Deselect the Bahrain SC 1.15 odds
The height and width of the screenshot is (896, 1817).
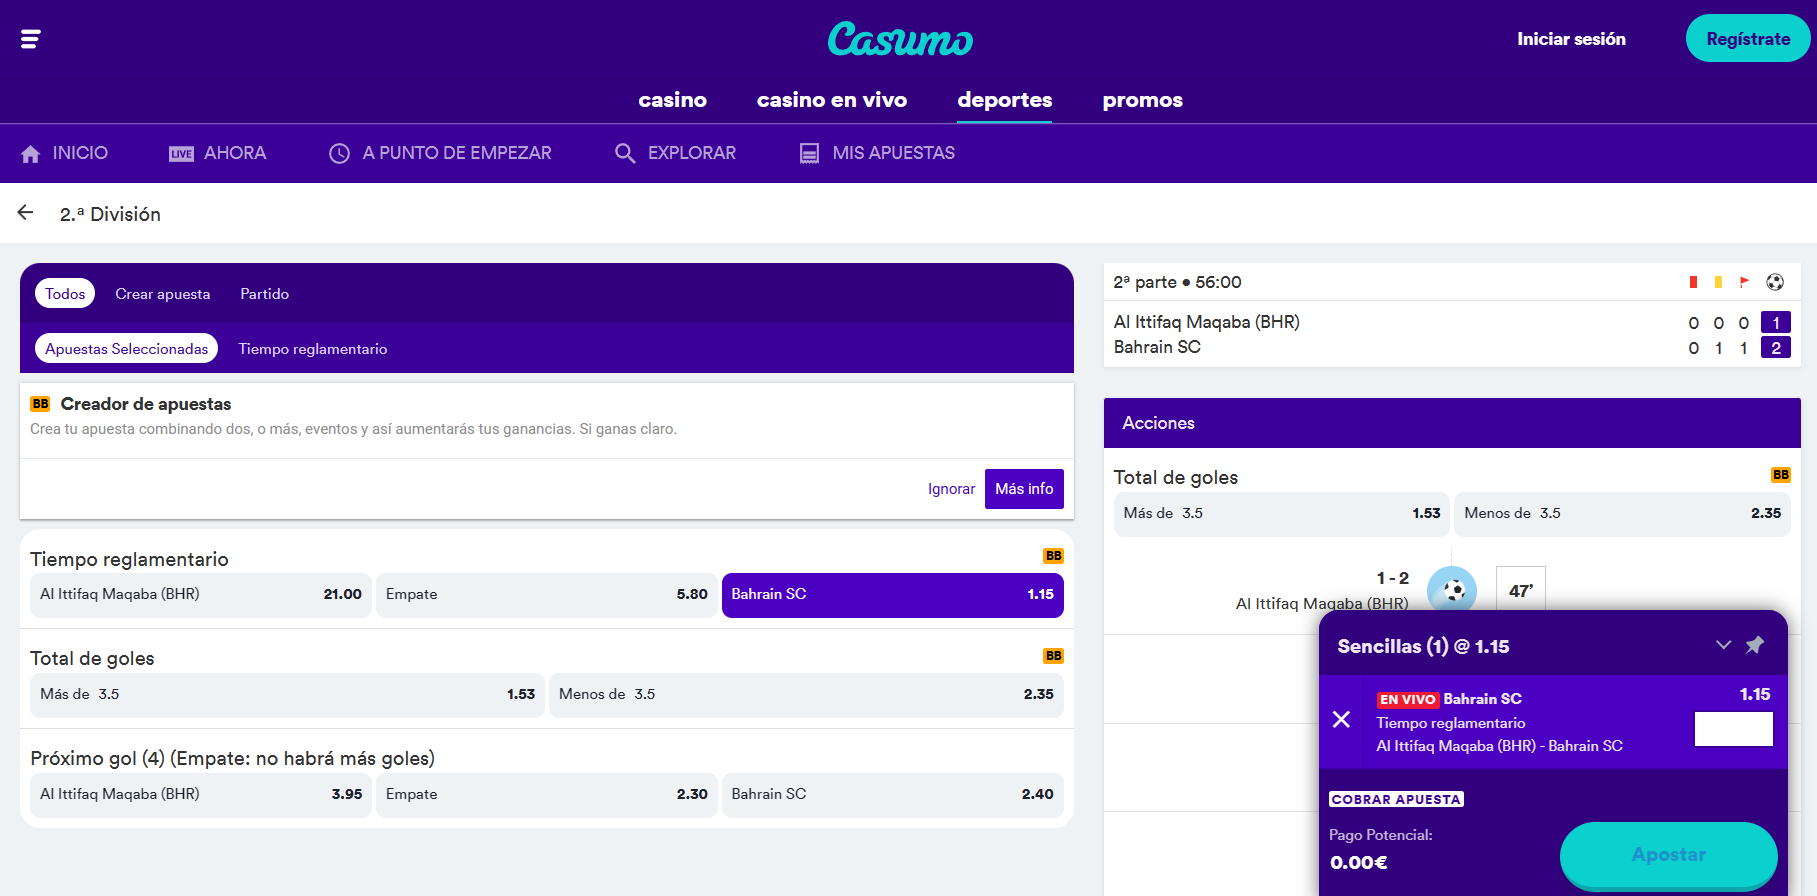point(892,595)
